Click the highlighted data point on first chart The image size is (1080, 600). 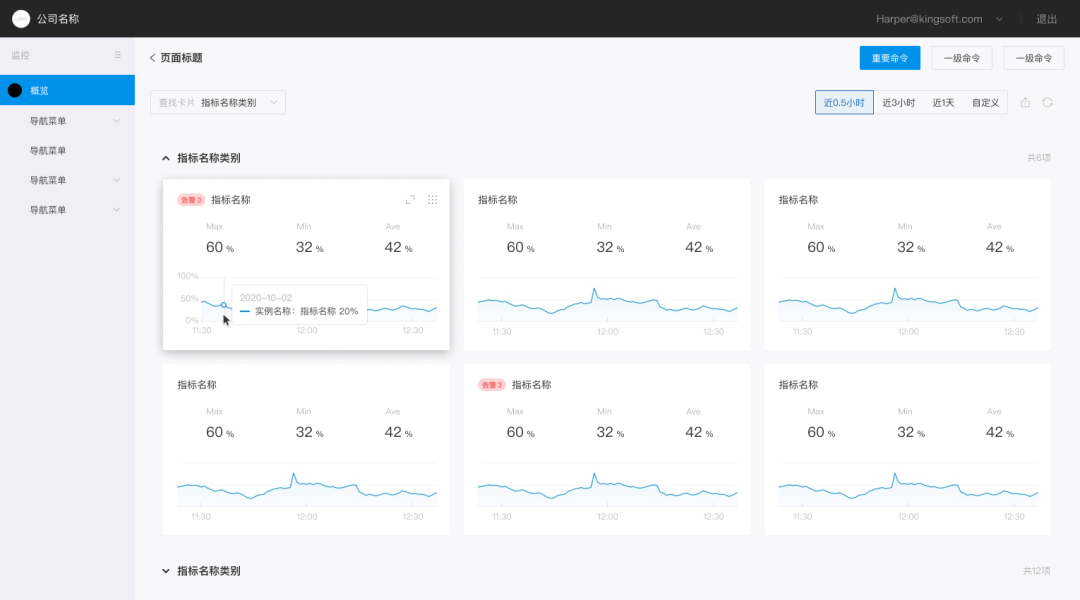pyautogui.click(x=224, y=305)
